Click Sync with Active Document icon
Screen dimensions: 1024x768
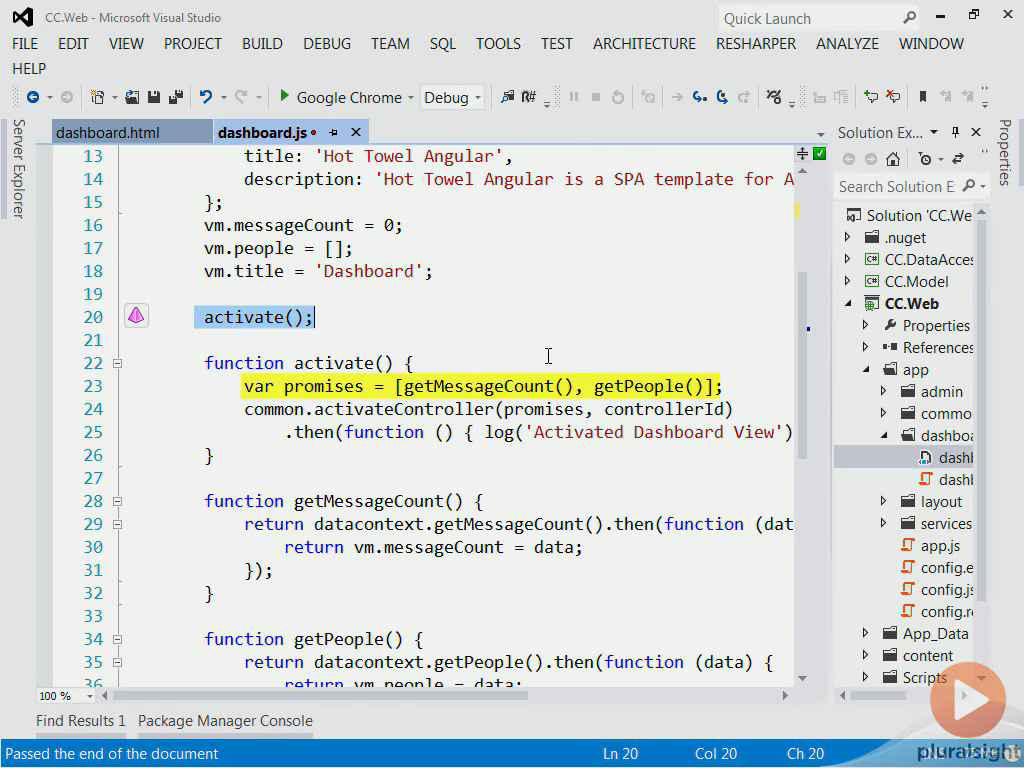click(957, 159)
